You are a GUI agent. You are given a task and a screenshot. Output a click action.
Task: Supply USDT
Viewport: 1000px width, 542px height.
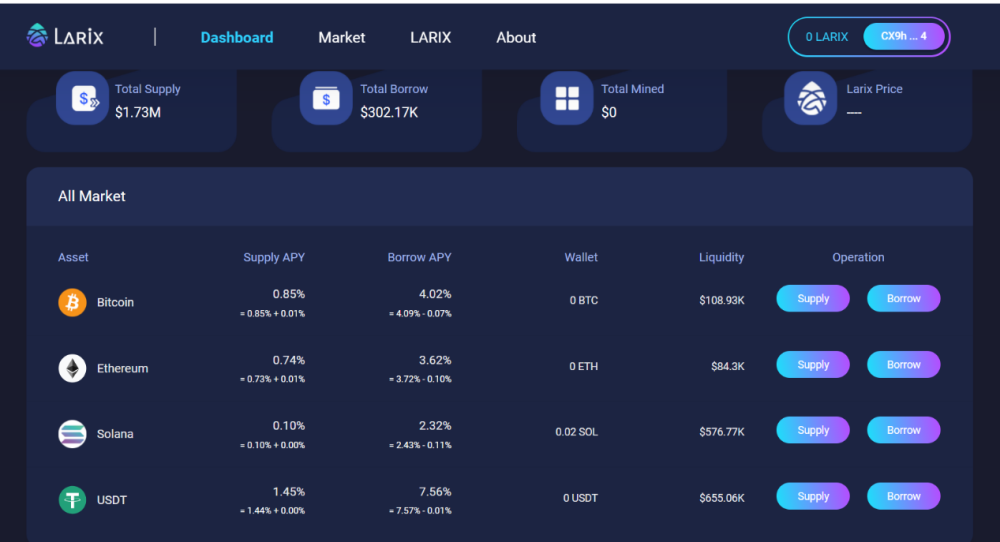[x=812, y=496]
